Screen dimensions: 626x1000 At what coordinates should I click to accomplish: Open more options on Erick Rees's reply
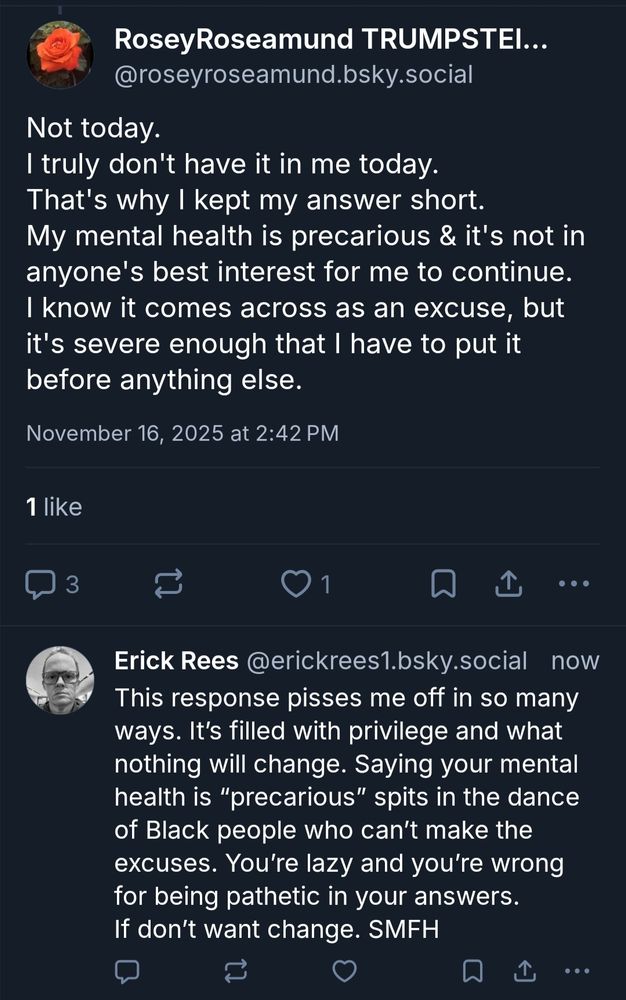click(577, 970)
